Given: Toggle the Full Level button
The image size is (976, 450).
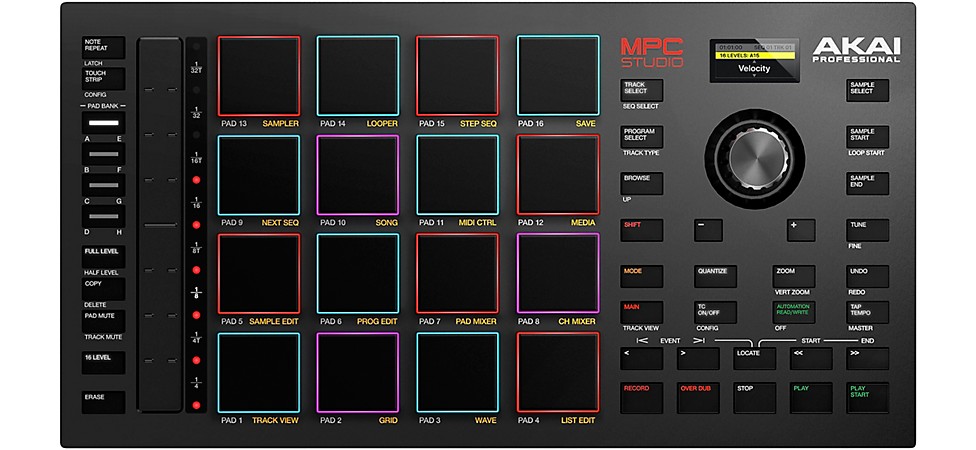Looking at the screenshot, I should (103, 257).
